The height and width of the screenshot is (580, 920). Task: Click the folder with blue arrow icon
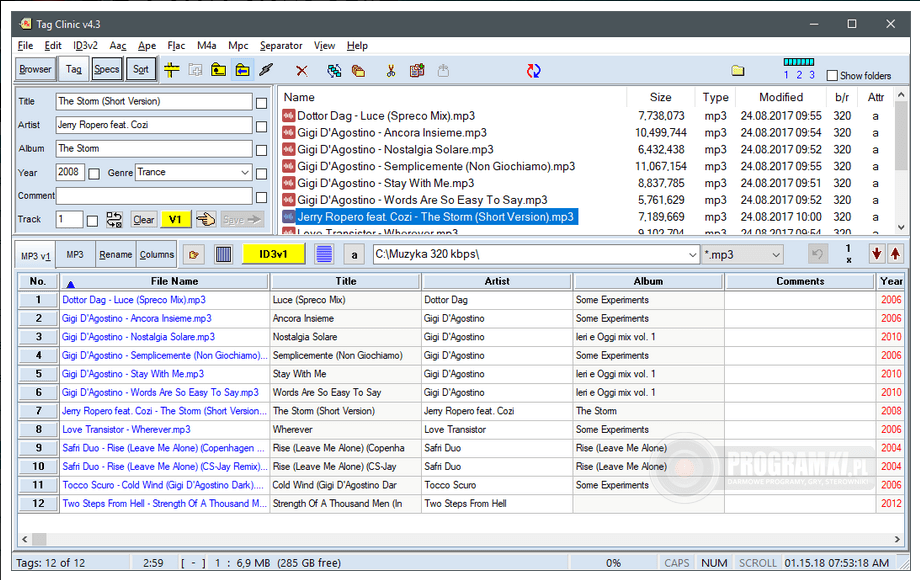click(242, 70)
